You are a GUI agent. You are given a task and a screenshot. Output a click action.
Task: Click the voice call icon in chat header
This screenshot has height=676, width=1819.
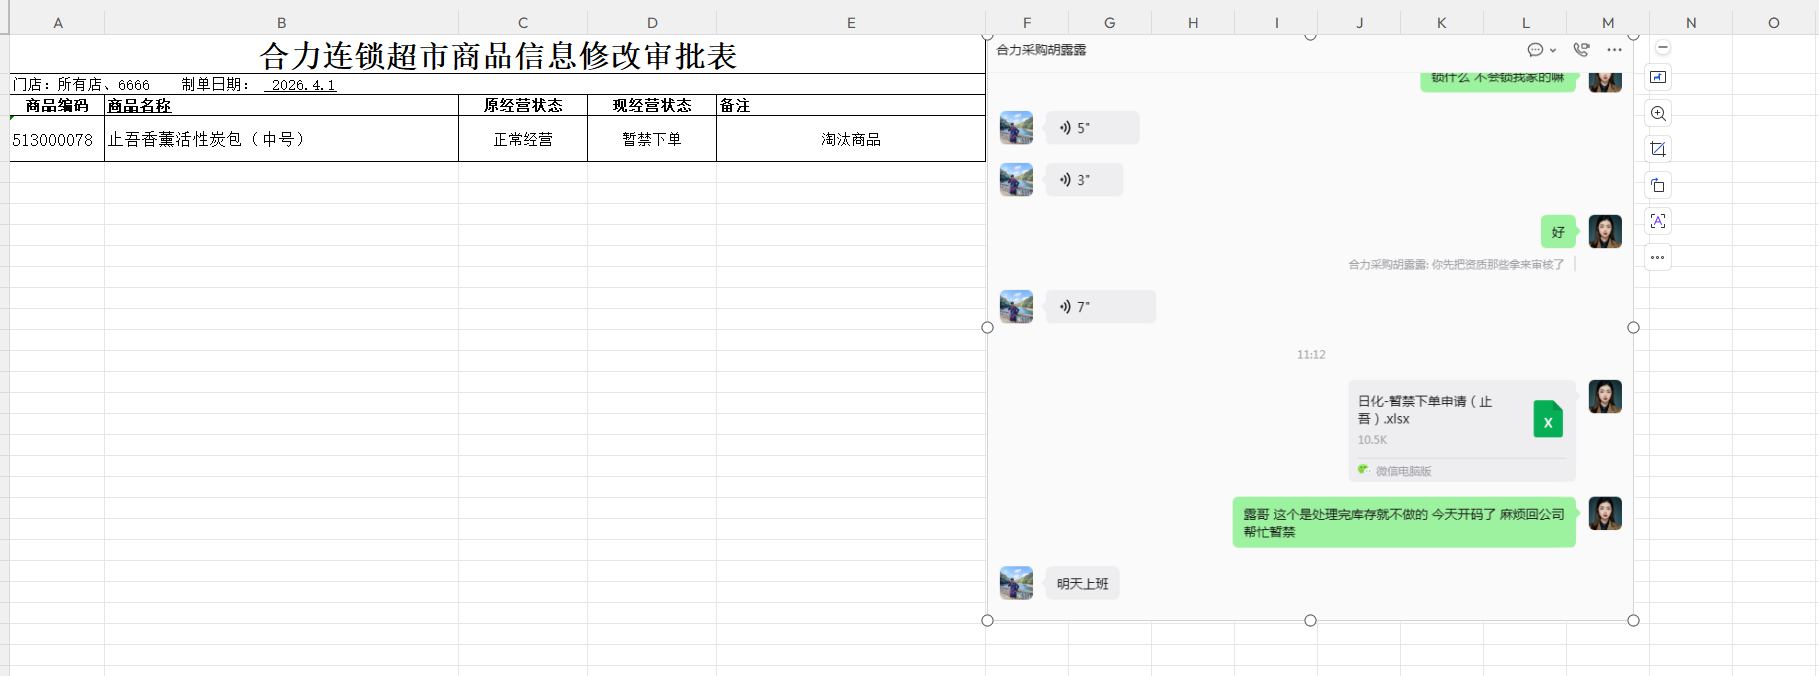(1581, 50)
